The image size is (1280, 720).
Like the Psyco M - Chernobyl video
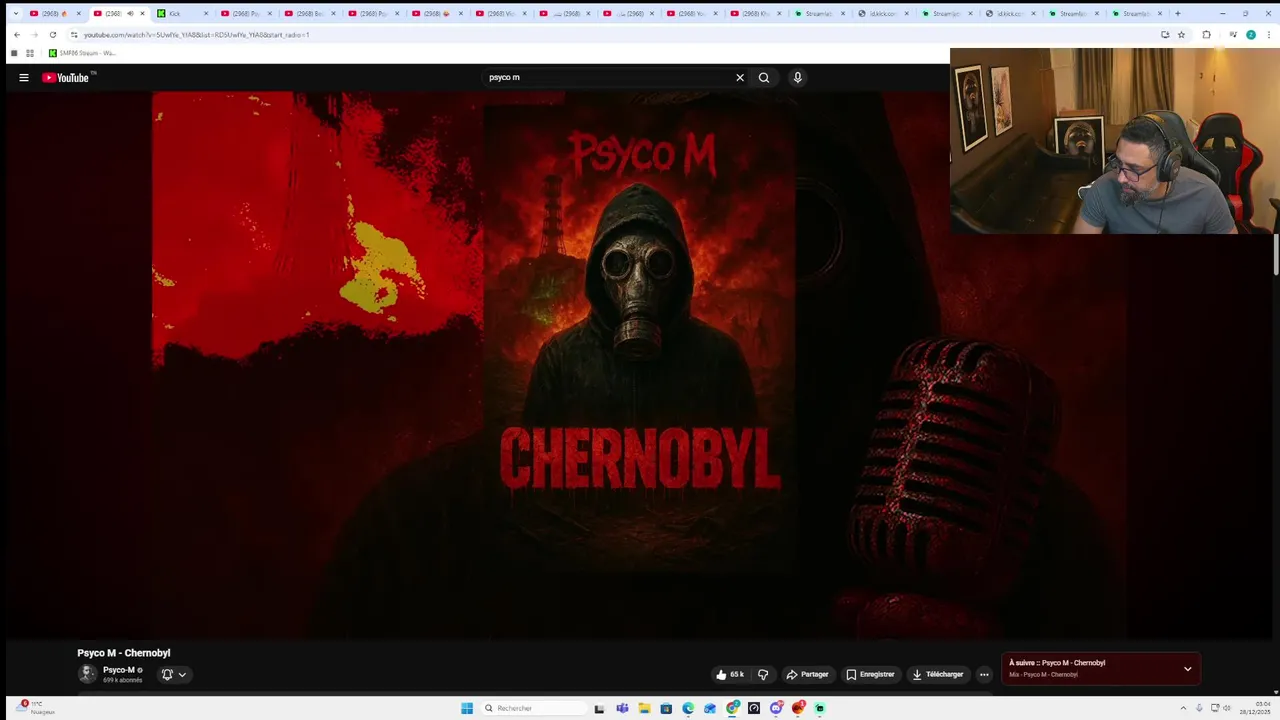coord(730,674)
